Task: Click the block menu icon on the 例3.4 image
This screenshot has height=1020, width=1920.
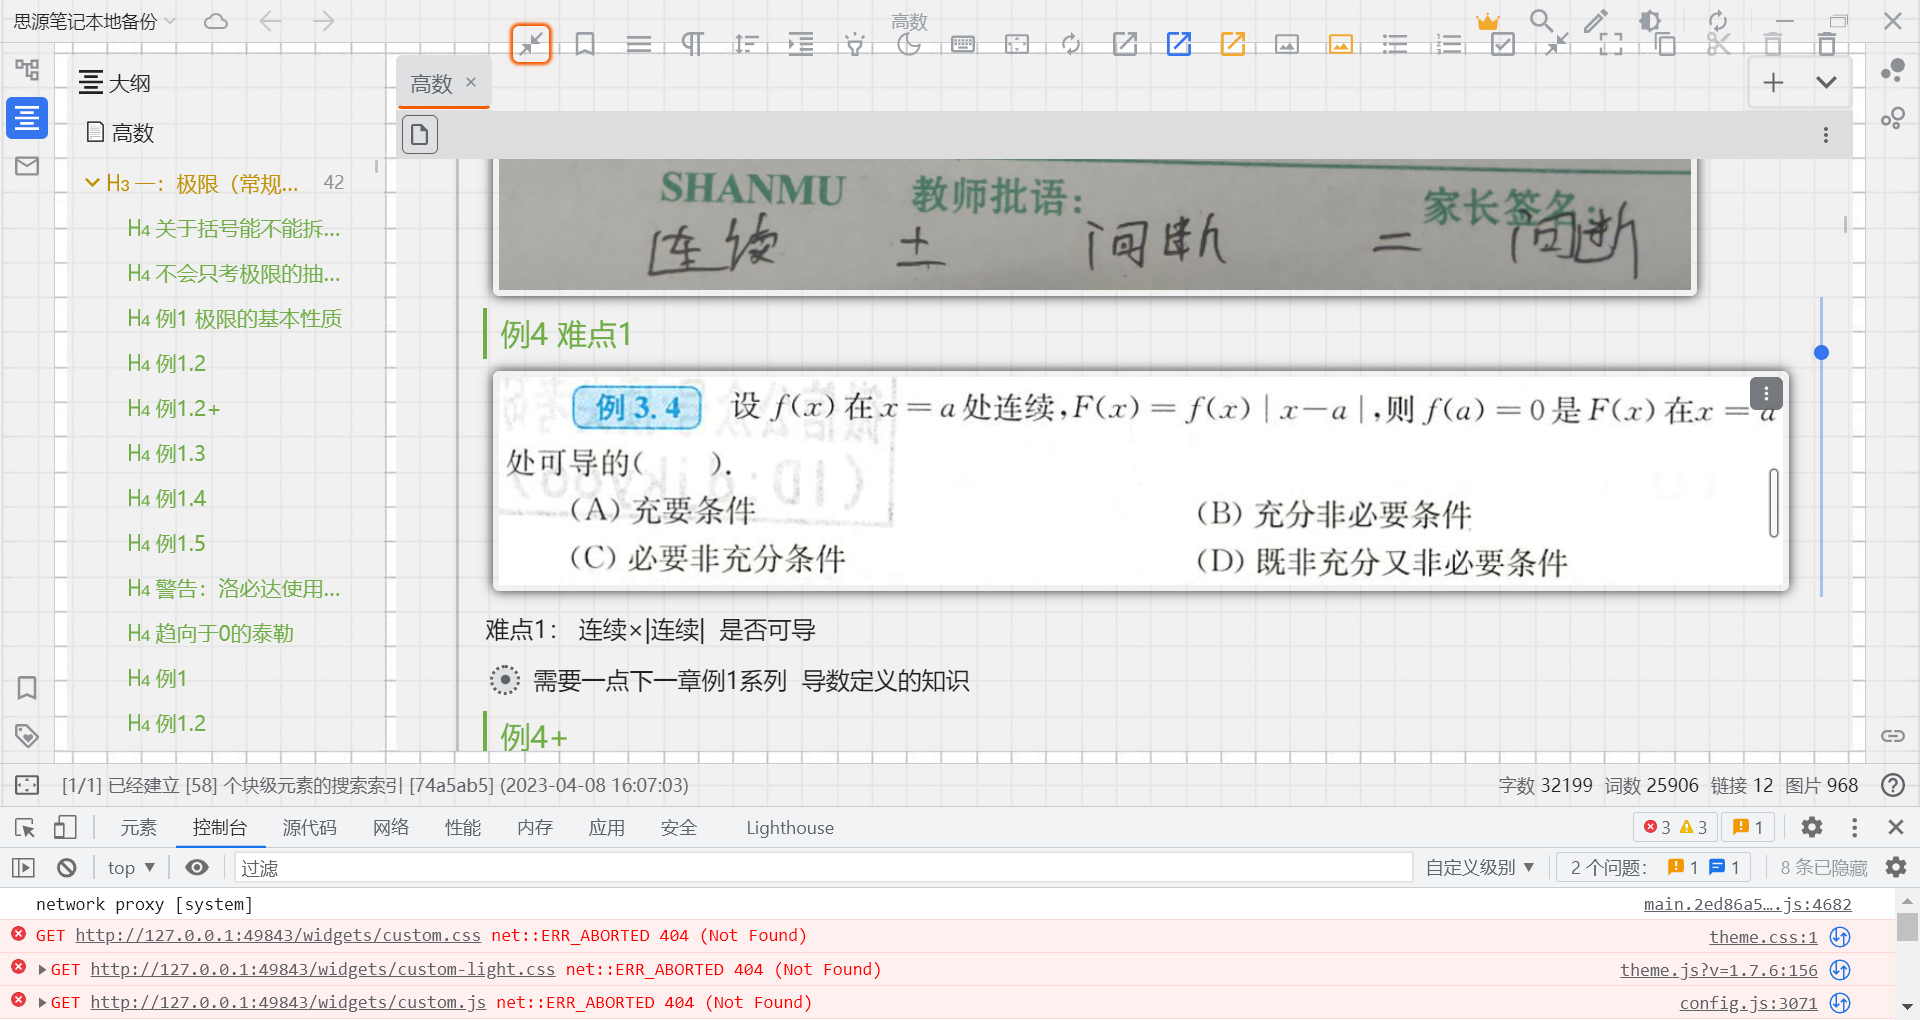Action: coord(1766,393)
